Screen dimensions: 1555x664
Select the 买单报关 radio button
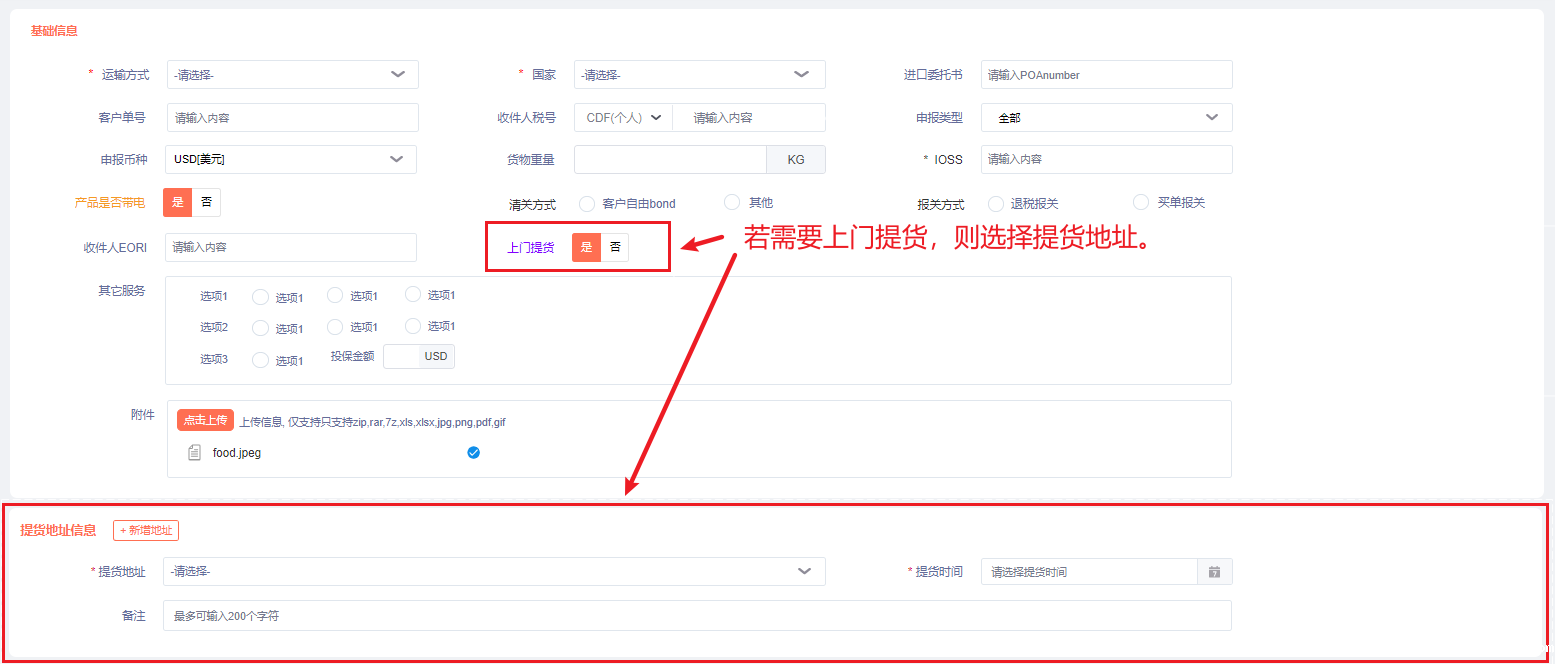1141,202
